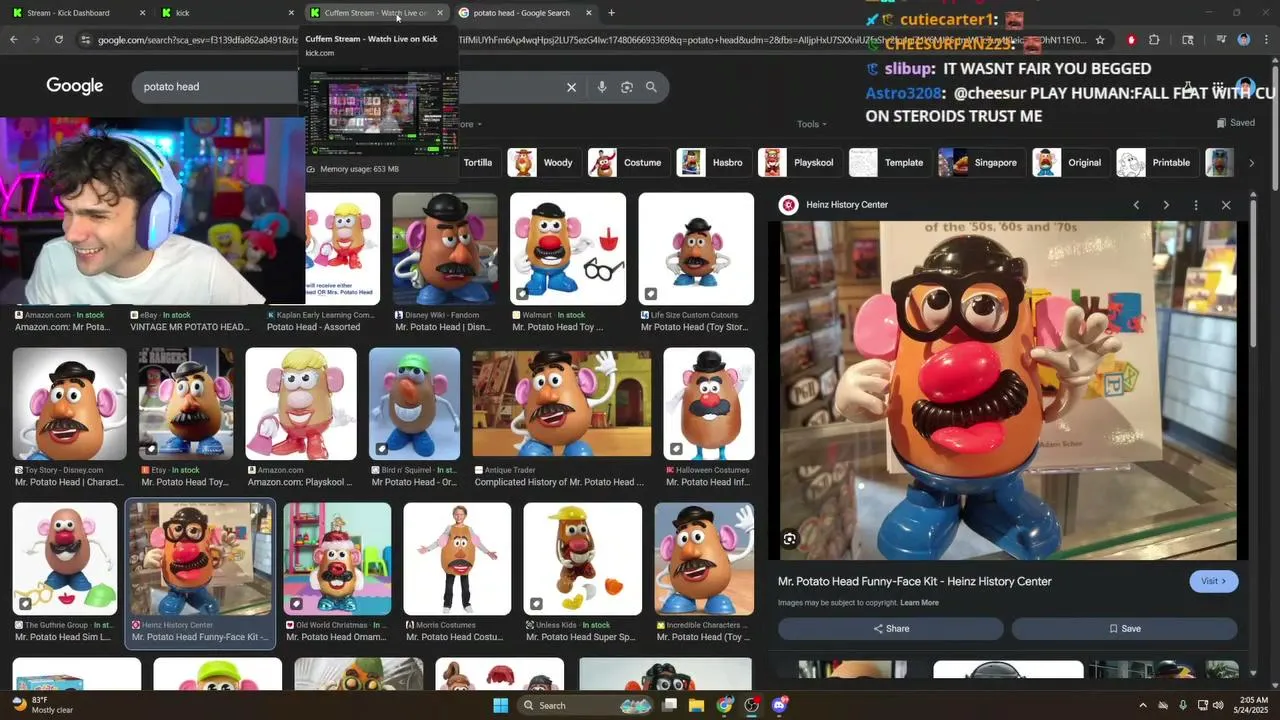Filter images by the Original chip
Image resolution: width=1280 pixels, height=720 pixels.
tap(1069, 163)
